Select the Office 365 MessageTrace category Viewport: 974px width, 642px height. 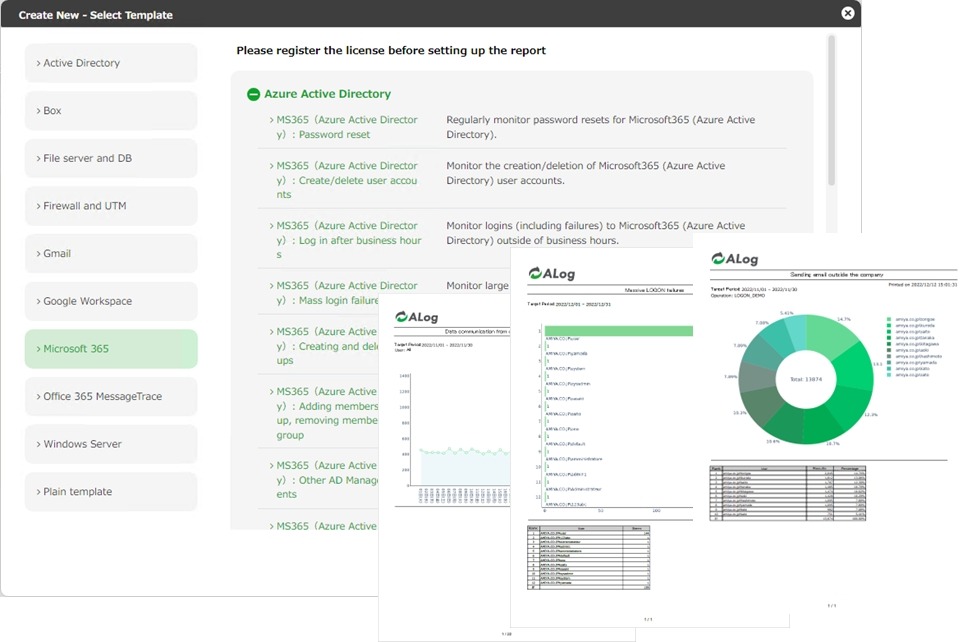110,396
